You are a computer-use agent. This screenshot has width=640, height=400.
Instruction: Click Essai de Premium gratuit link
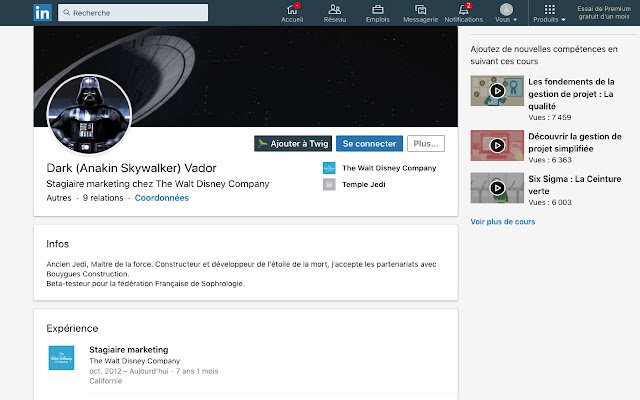(x=604, y=13)
